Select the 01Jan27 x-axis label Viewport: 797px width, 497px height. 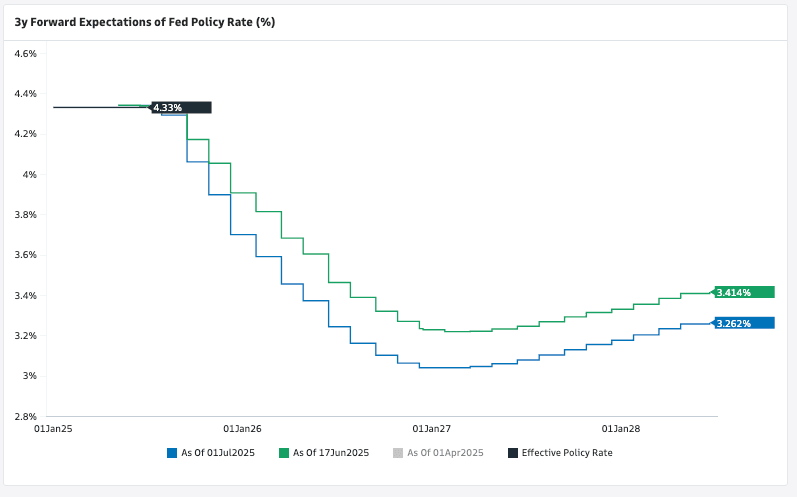[x=432, y=429]
